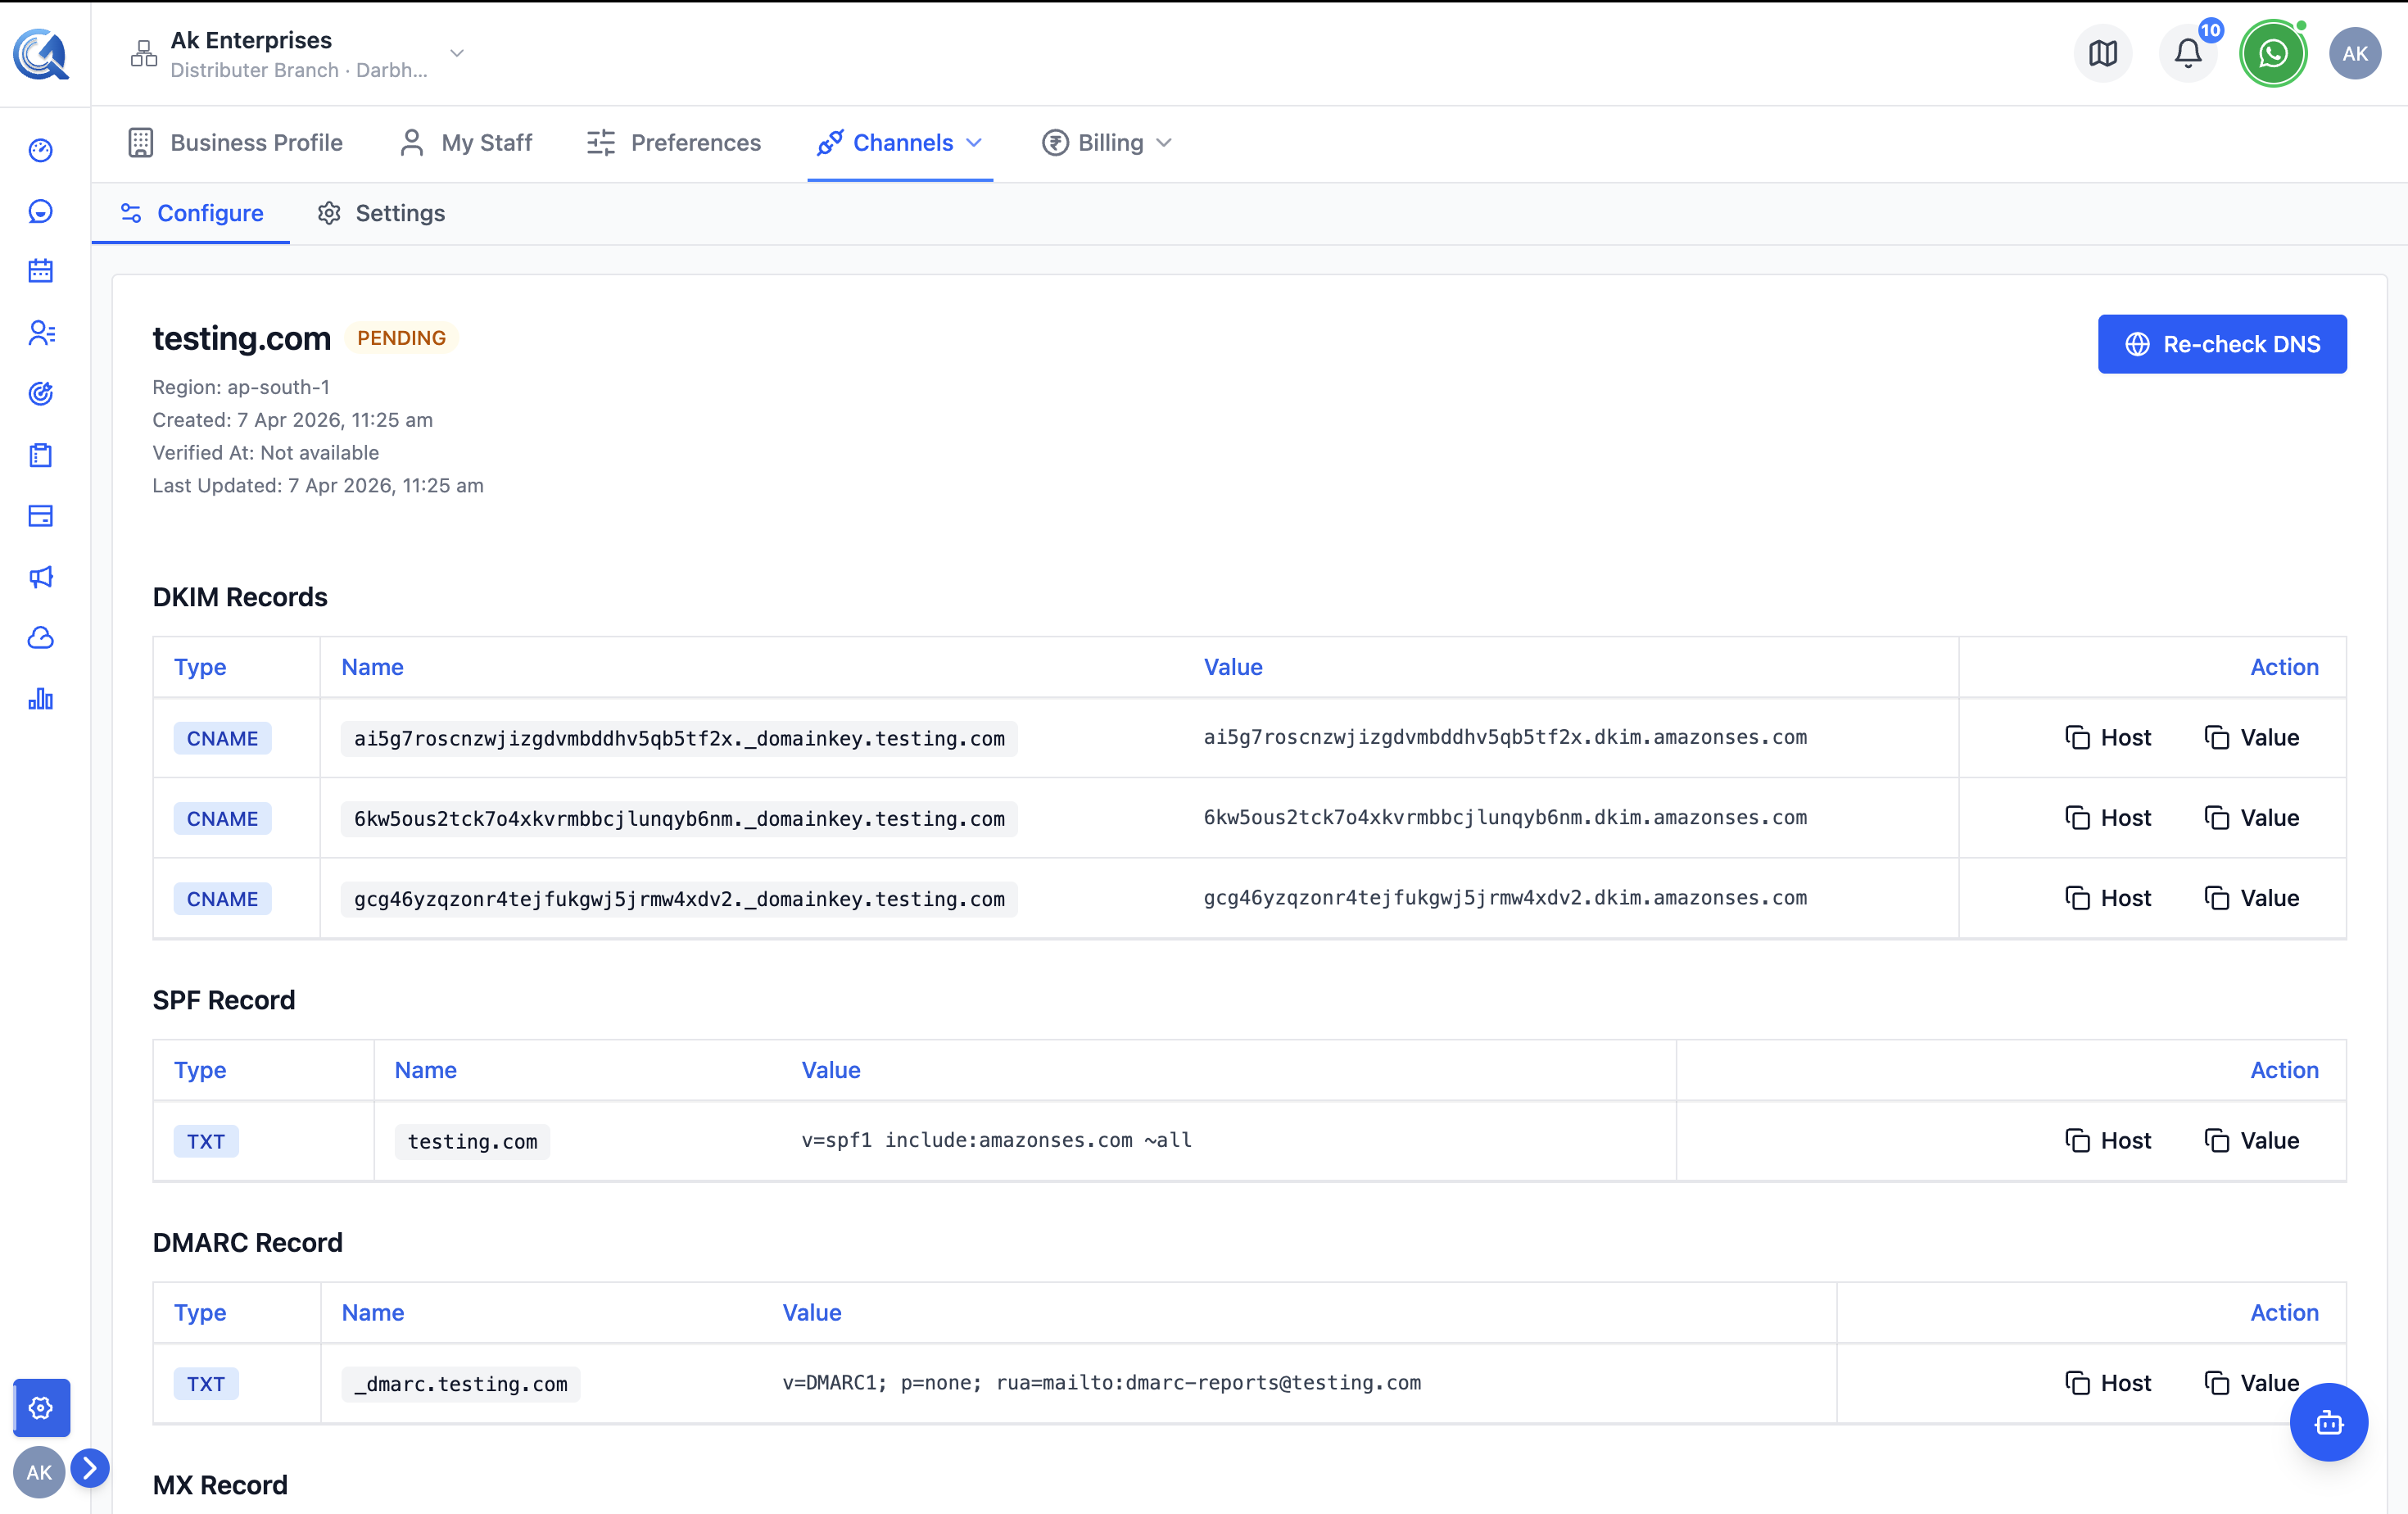Copy Value for the 6kw5ous2tck DKIM record
This screenshot has width=2408, height=1514.
pos(2251,818)
